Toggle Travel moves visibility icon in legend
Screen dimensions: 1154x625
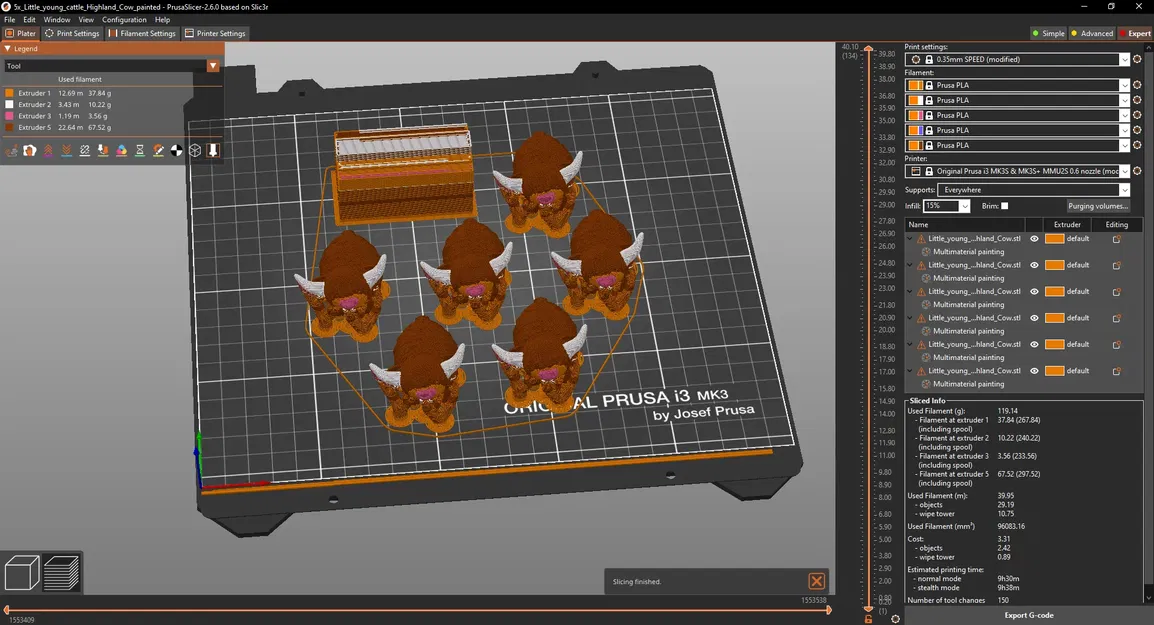pos(11,150)
